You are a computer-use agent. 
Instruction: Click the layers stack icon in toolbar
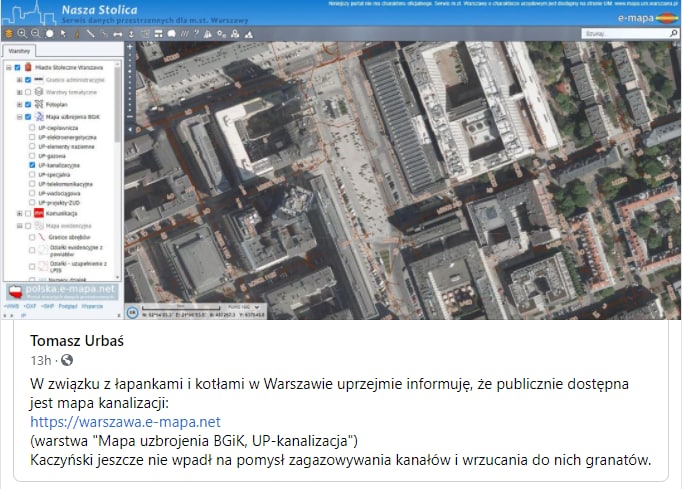8,33
